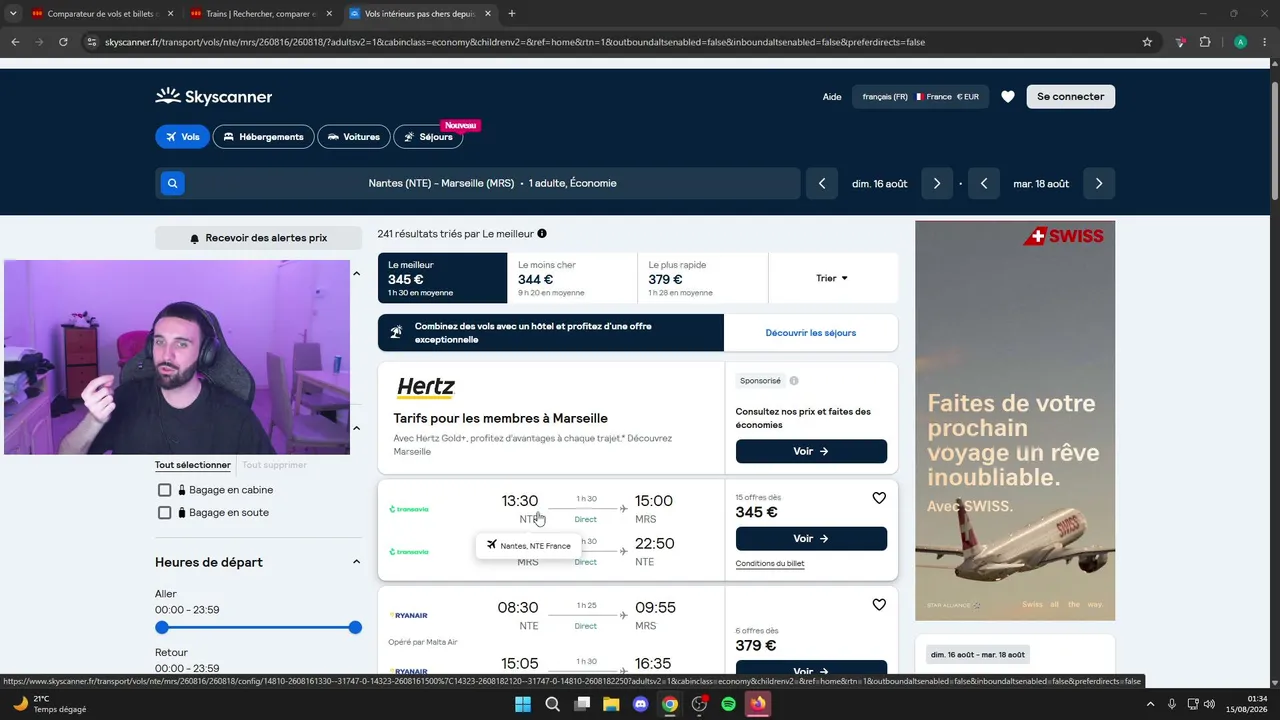Collapse the Heures de départ section
This screenshot has height=720, width=1280.
pos(356,562)
